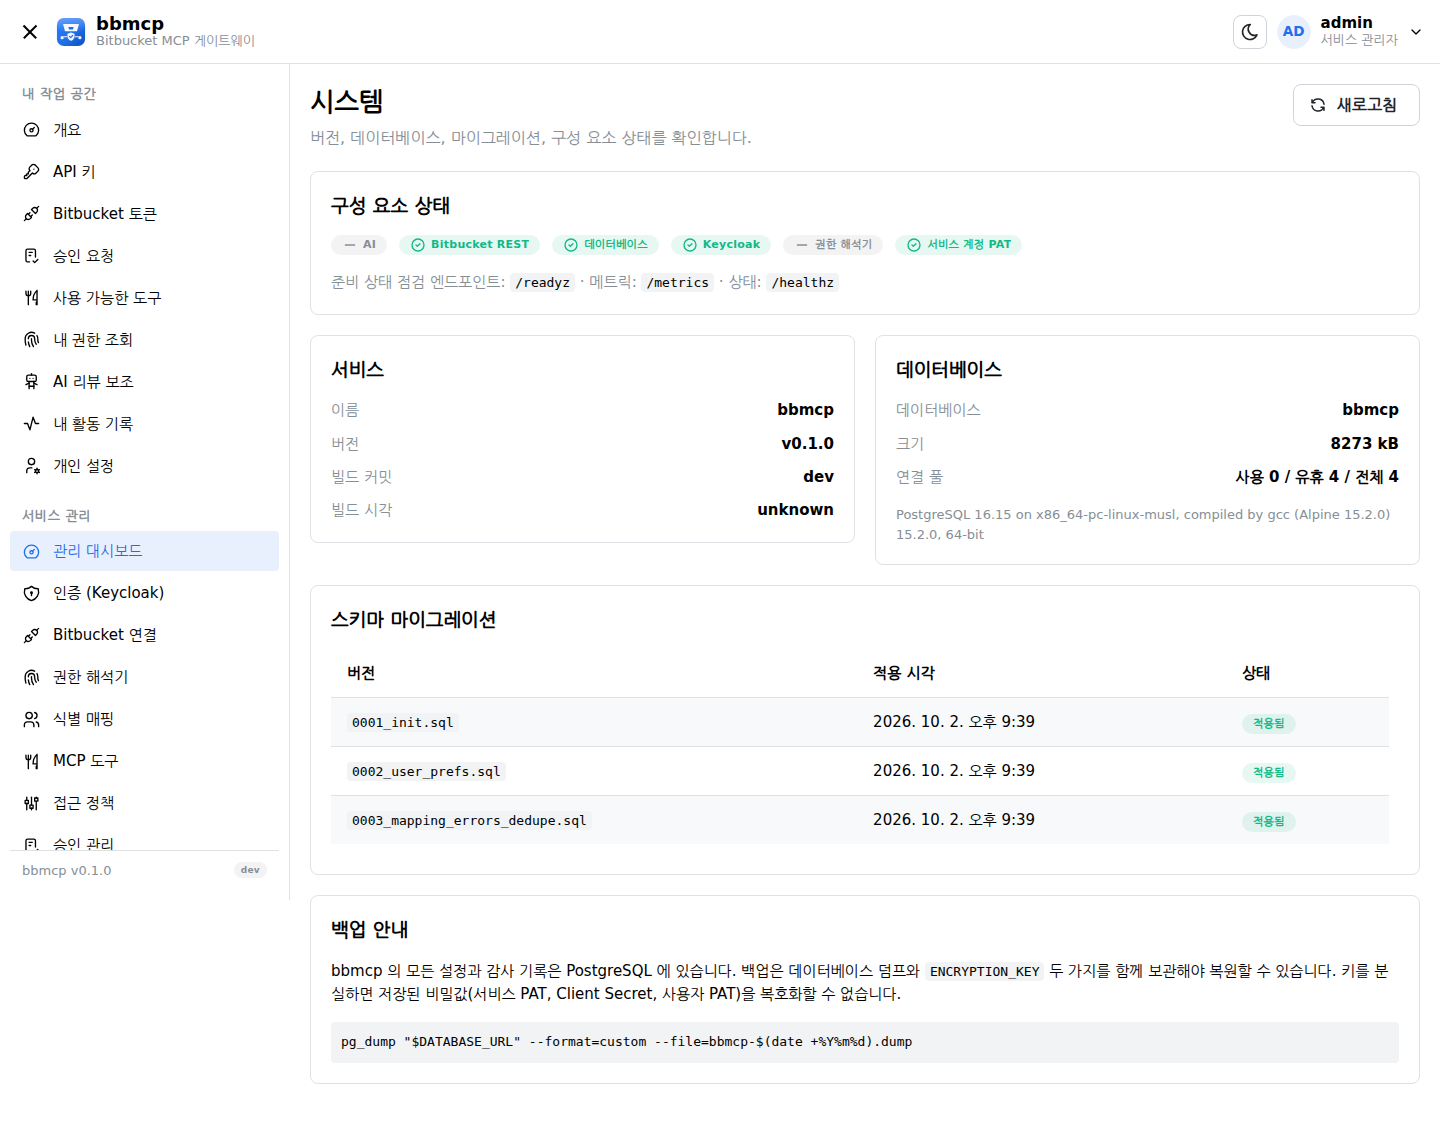Select 관리 대시보드 menu item
This screenshot has width=1440, height=1124.
tap(144, 551)
